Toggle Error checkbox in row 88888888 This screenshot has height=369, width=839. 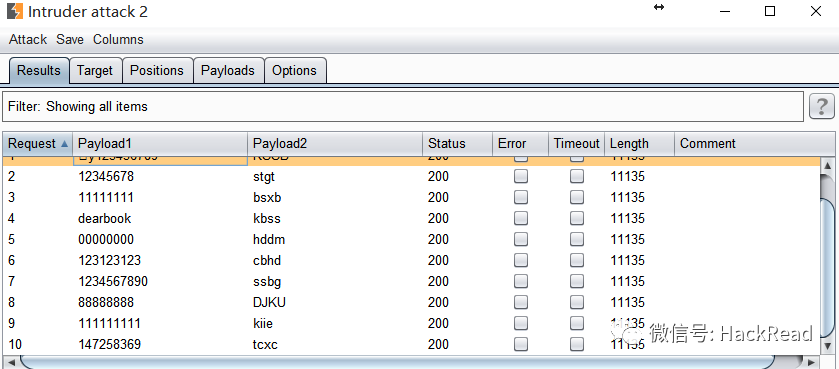click(521, 302)
